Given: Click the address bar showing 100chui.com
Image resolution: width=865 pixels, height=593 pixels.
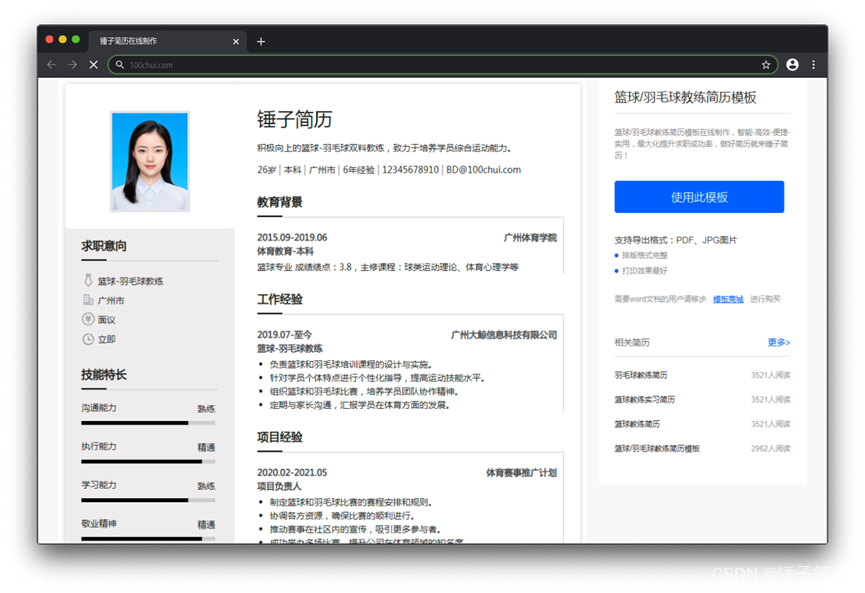Looking at the screenshot, I should (x=442, y=65).
